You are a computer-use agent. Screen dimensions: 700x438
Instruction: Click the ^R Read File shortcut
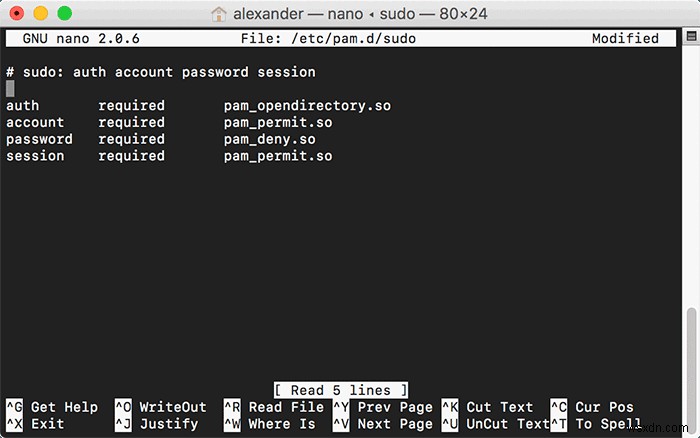(x=273, y=407)
